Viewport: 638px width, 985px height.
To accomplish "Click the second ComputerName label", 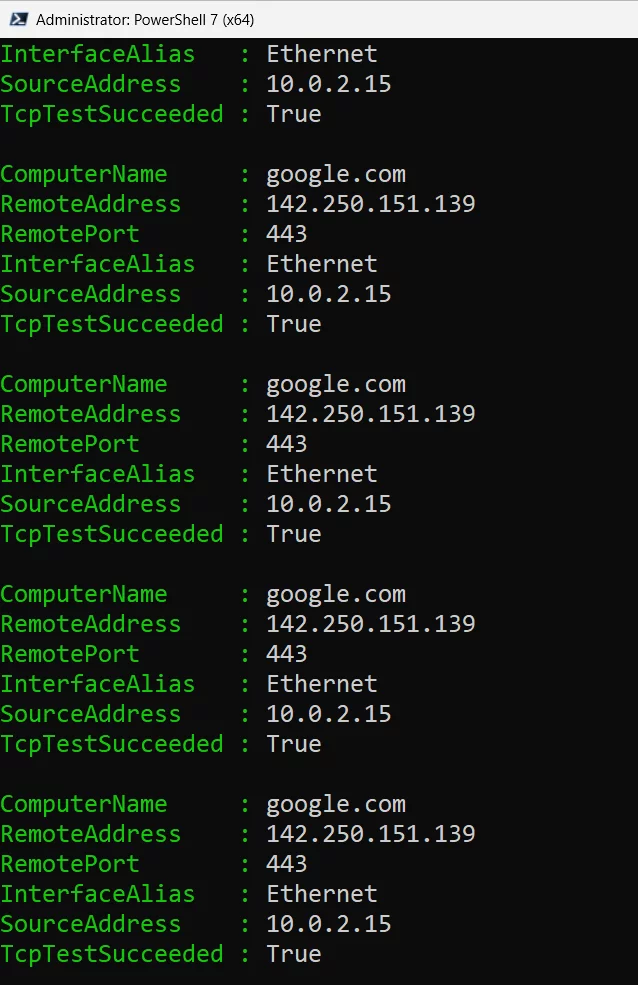I will [x=84, y=384].
